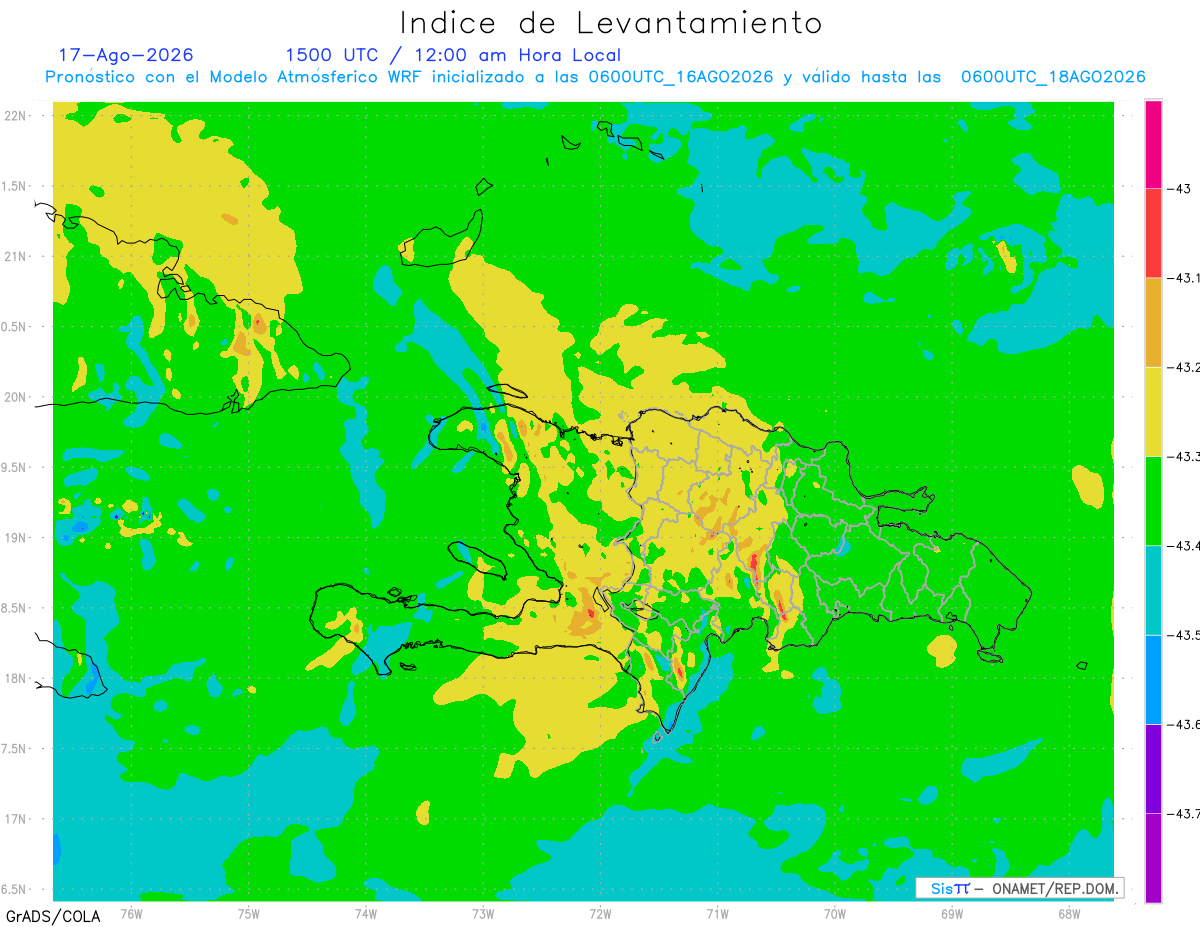Select the "72W" longitude axis label

pyautogui.click(x=600, y=912)
